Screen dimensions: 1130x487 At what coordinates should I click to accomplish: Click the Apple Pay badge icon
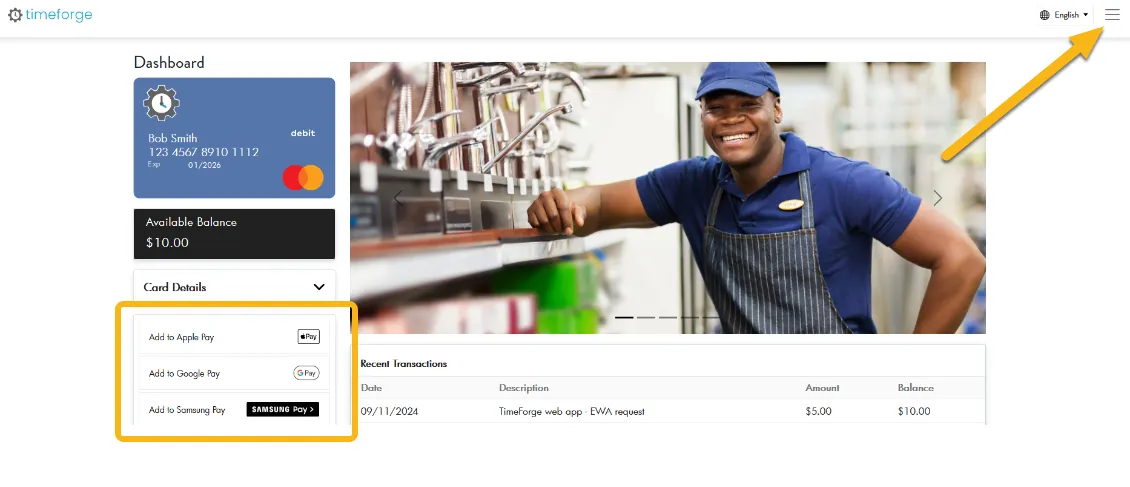click(x=308, y=336)
